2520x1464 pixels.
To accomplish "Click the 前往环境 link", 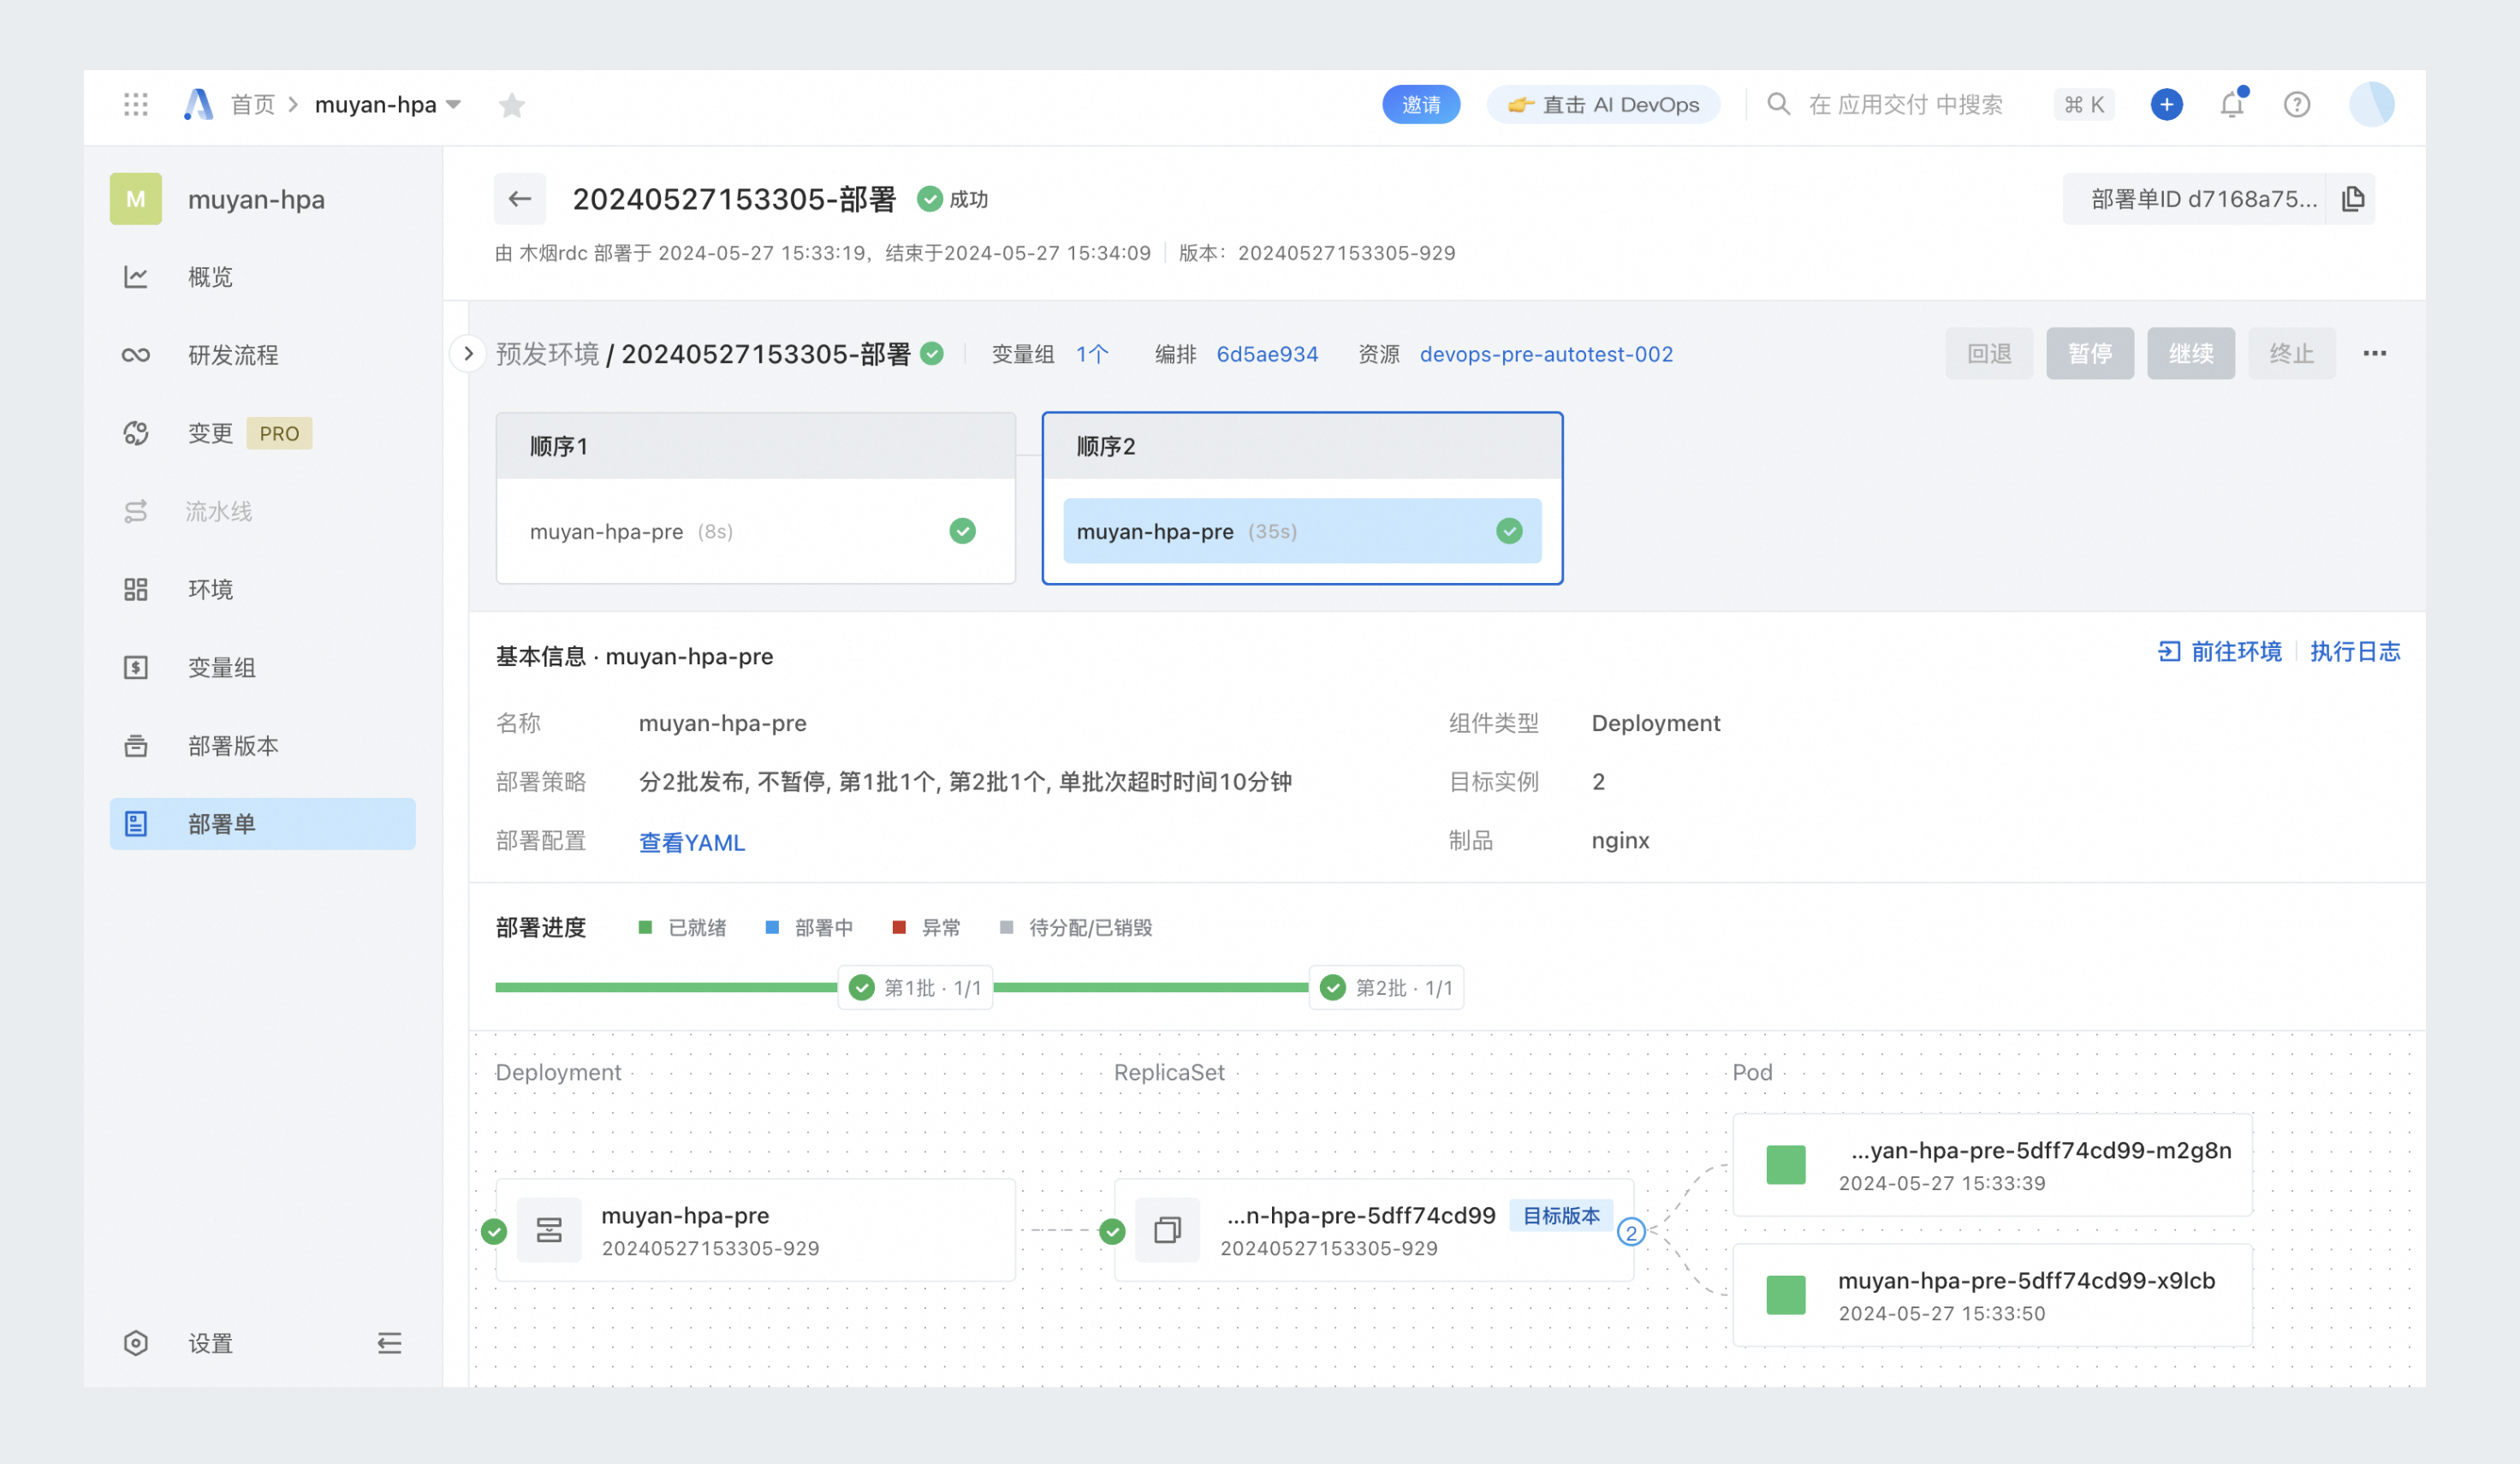I will coord(2220,652).
